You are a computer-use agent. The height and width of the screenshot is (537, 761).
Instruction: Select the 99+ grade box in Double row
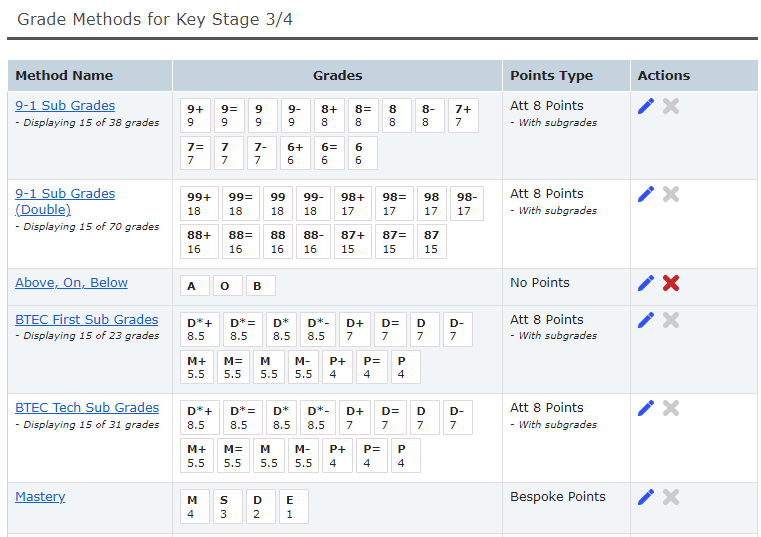(x=200, y=203)
